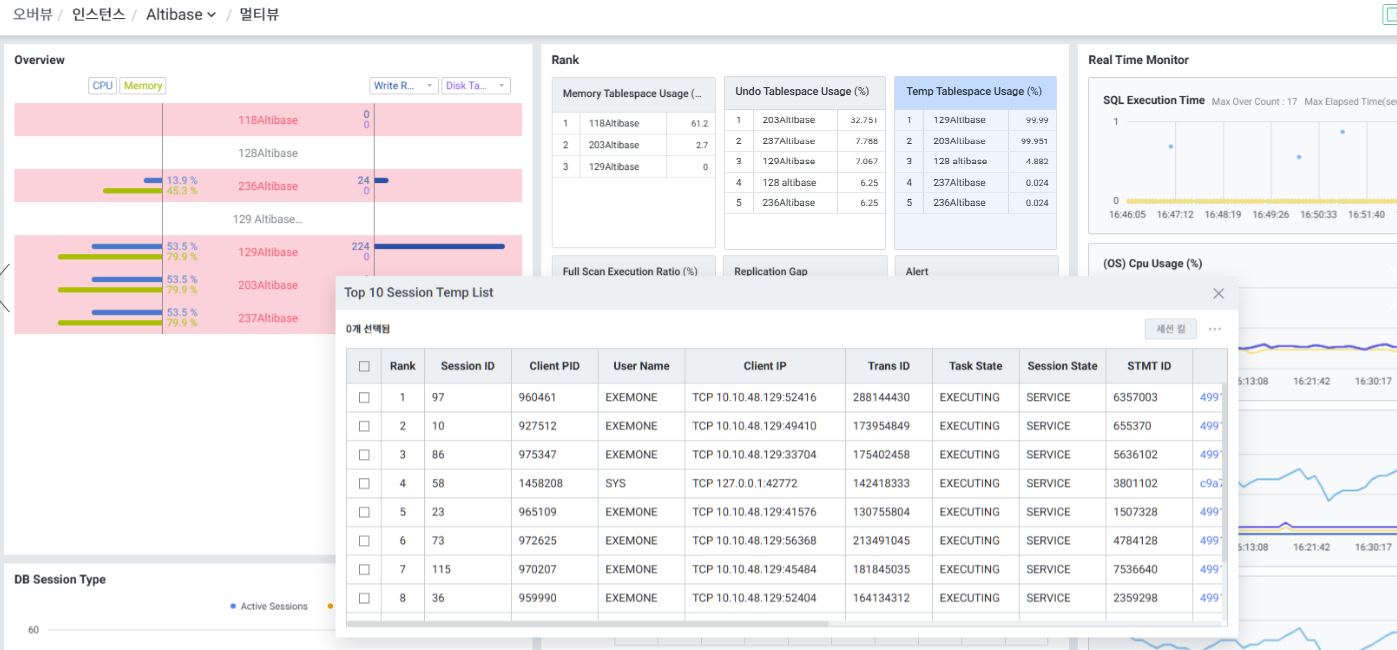Navigate to 인스턴스 breadcrumb item
The height and width of the screenshot is (650, 1397).
[x=98, y=15]
